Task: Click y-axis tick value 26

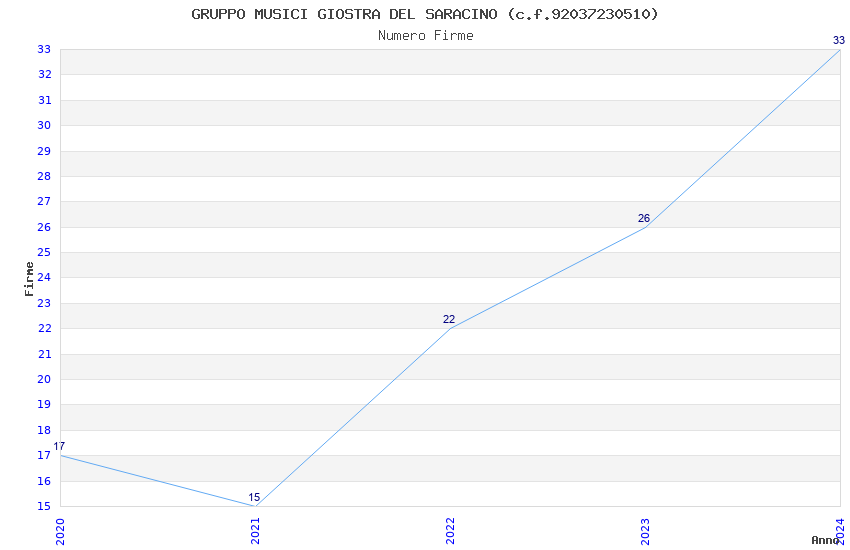Action: tap(44, 227)
